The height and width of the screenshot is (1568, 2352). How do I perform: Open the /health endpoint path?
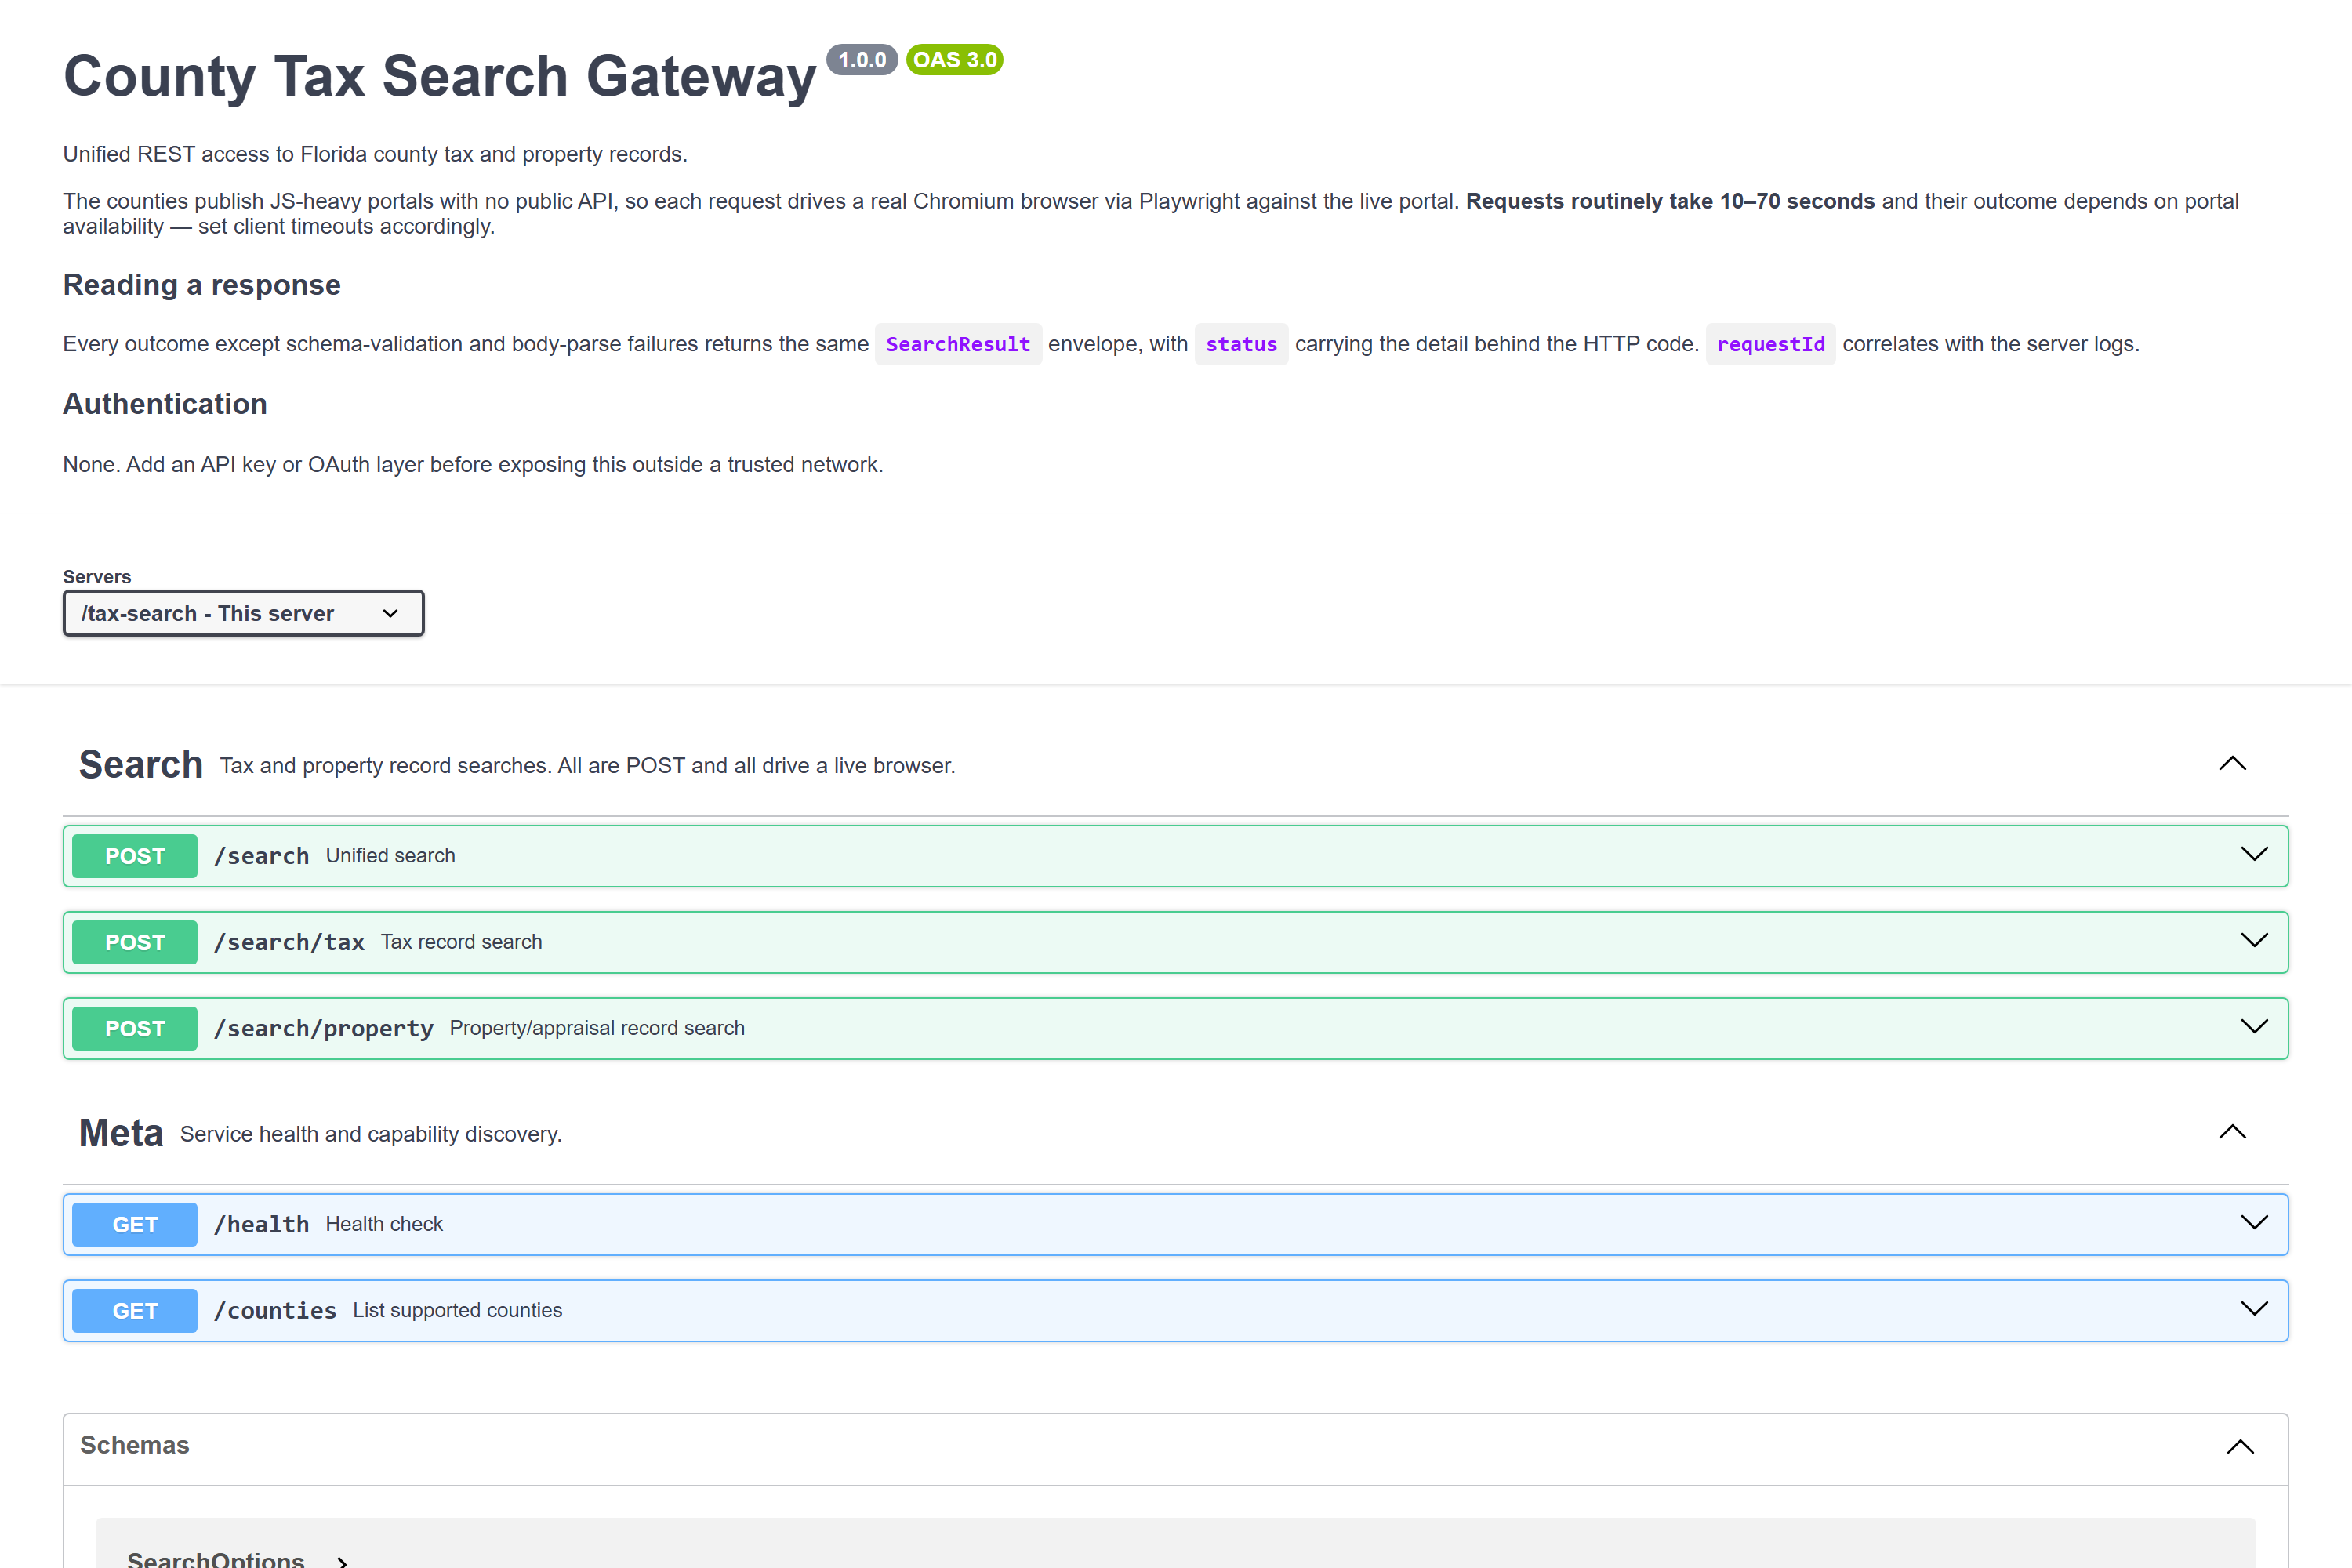(261, 1224)
